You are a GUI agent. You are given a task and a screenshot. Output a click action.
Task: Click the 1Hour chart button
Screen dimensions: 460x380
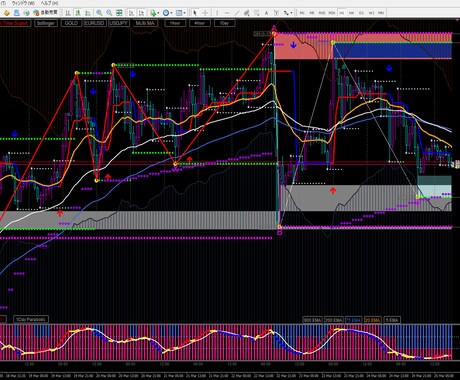(x=175, y=23)
